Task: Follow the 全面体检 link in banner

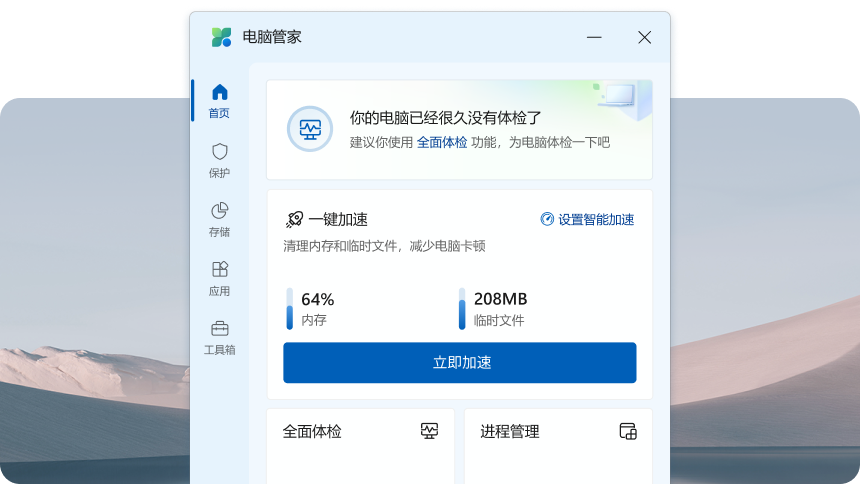Action: pos(442,143)
